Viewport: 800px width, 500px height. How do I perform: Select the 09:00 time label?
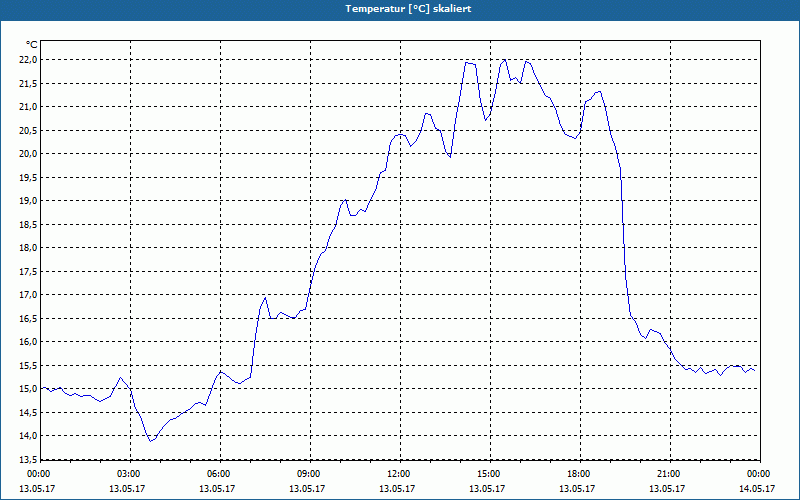[x=307, y=474]
